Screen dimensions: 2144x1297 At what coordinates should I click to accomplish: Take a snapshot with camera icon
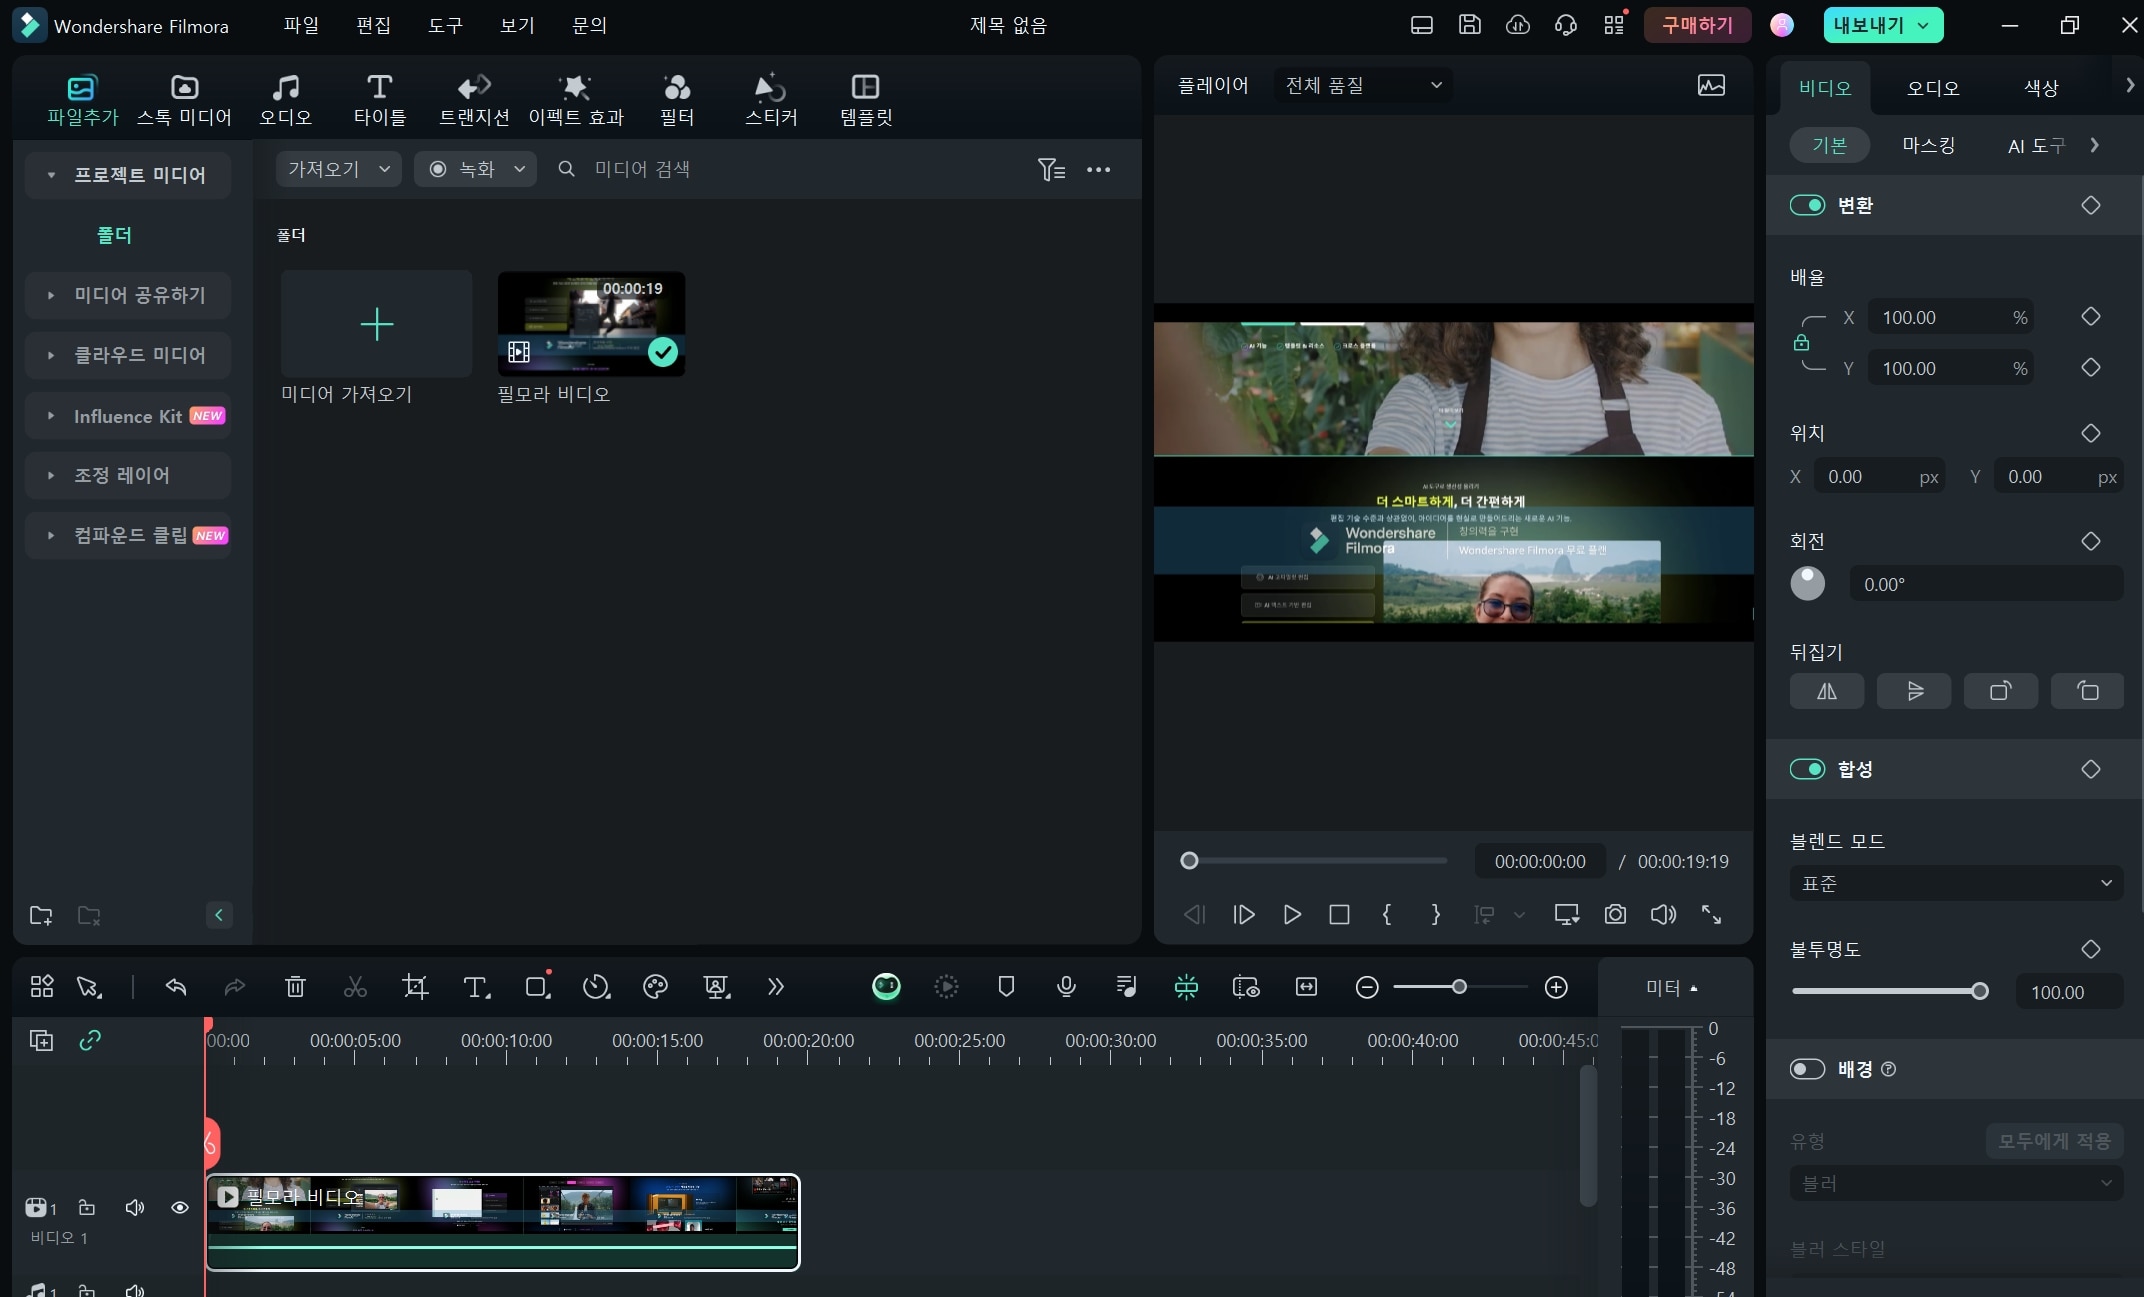point(1615,914)
